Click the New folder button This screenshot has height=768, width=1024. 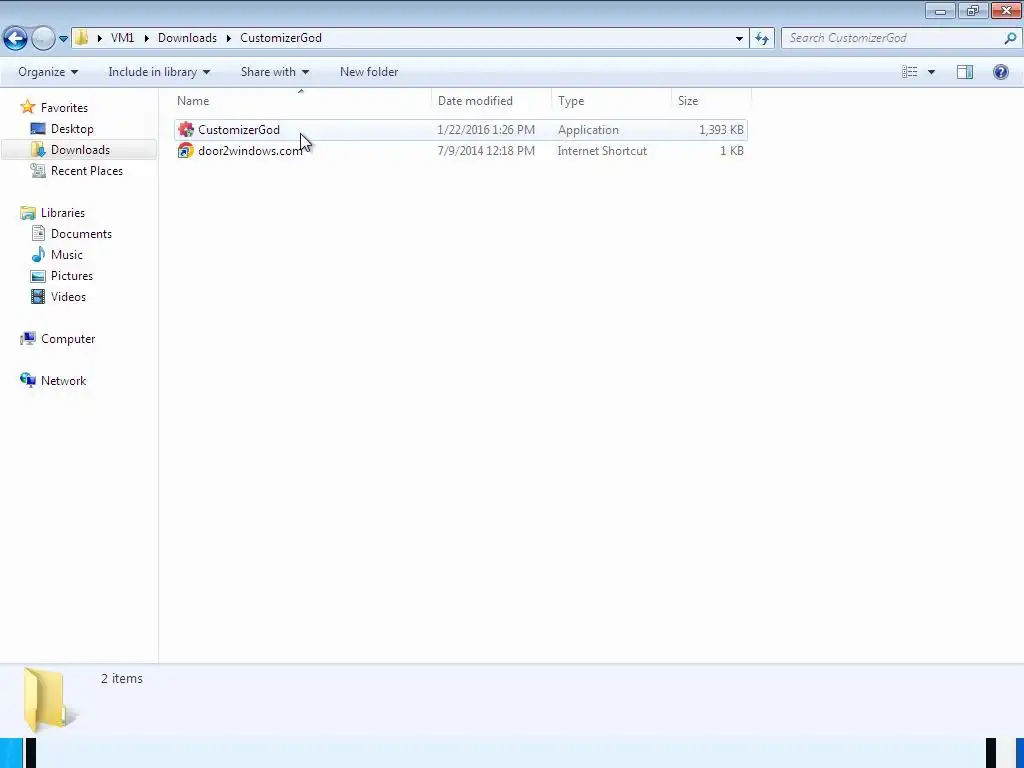(x=369, y=72)
